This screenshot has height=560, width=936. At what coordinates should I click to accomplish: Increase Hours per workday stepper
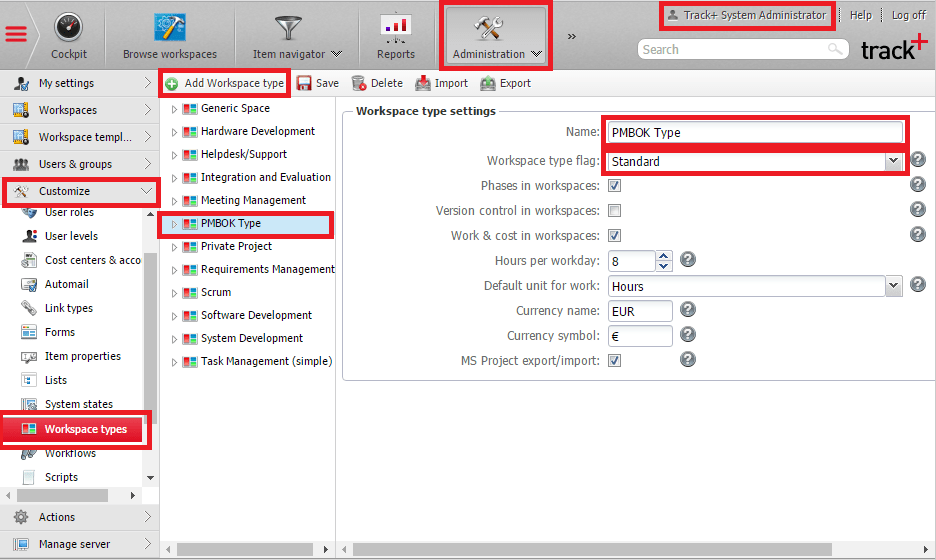(664, 256)
